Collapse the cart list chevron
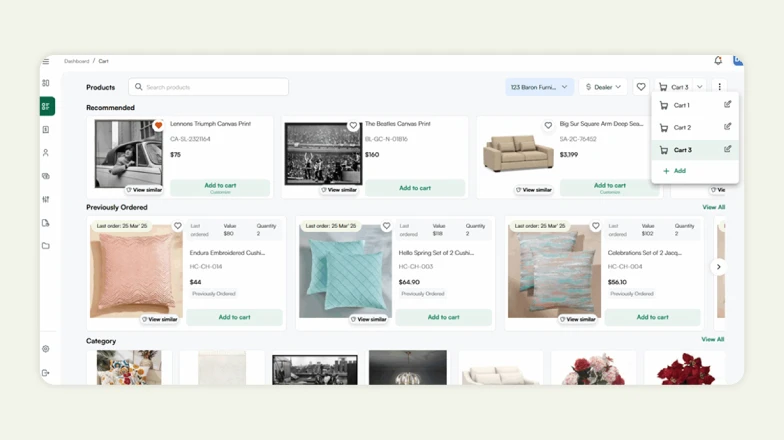Viewport: 784px width, 440px height. pos(700,87)
